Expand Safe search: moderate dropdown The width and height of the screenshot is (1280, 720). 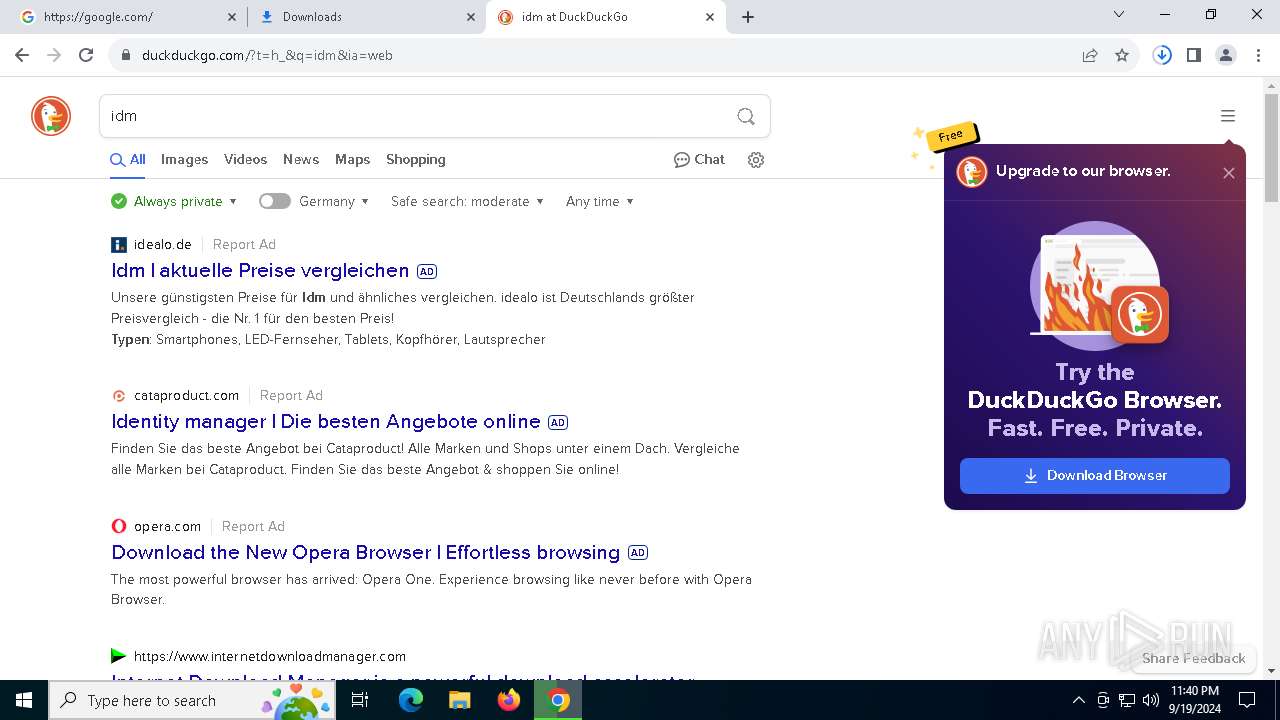click(467, 201)
